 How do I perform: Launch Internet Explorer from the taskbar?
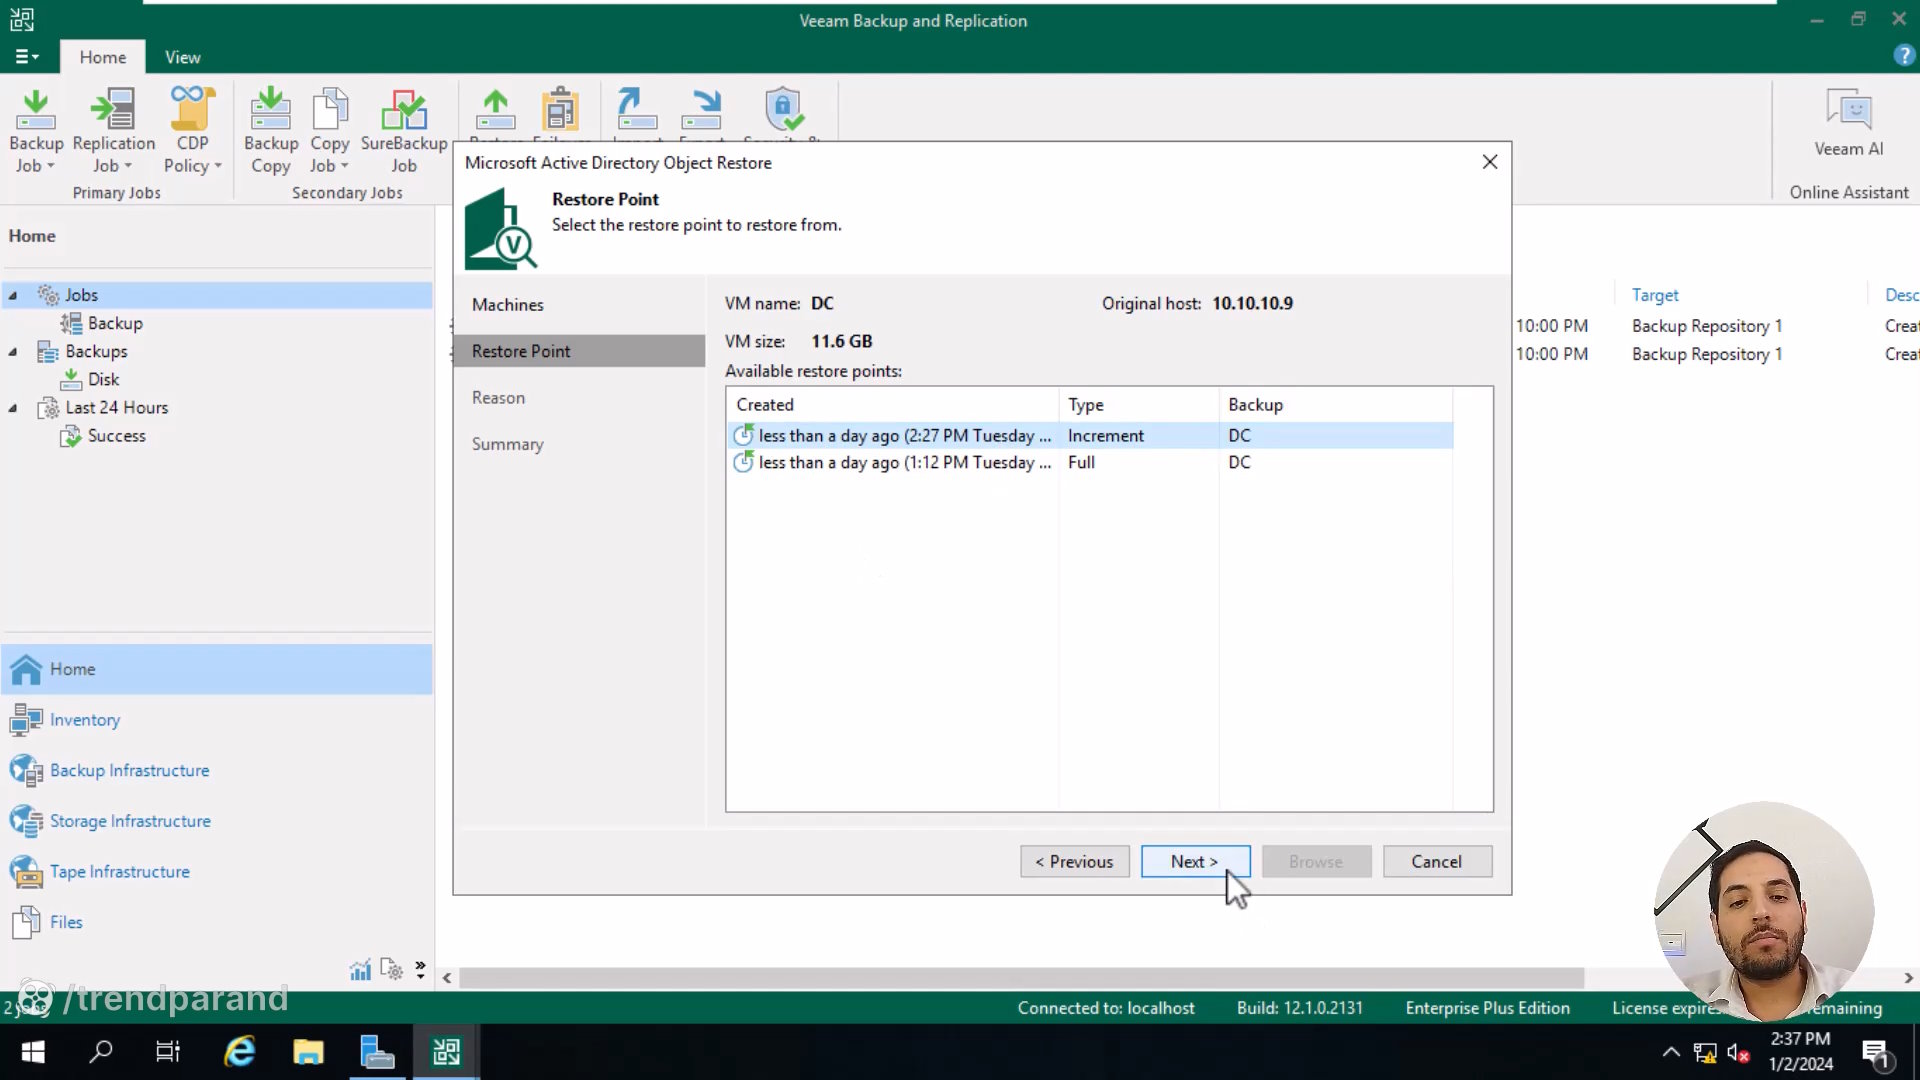[240, 1052]
